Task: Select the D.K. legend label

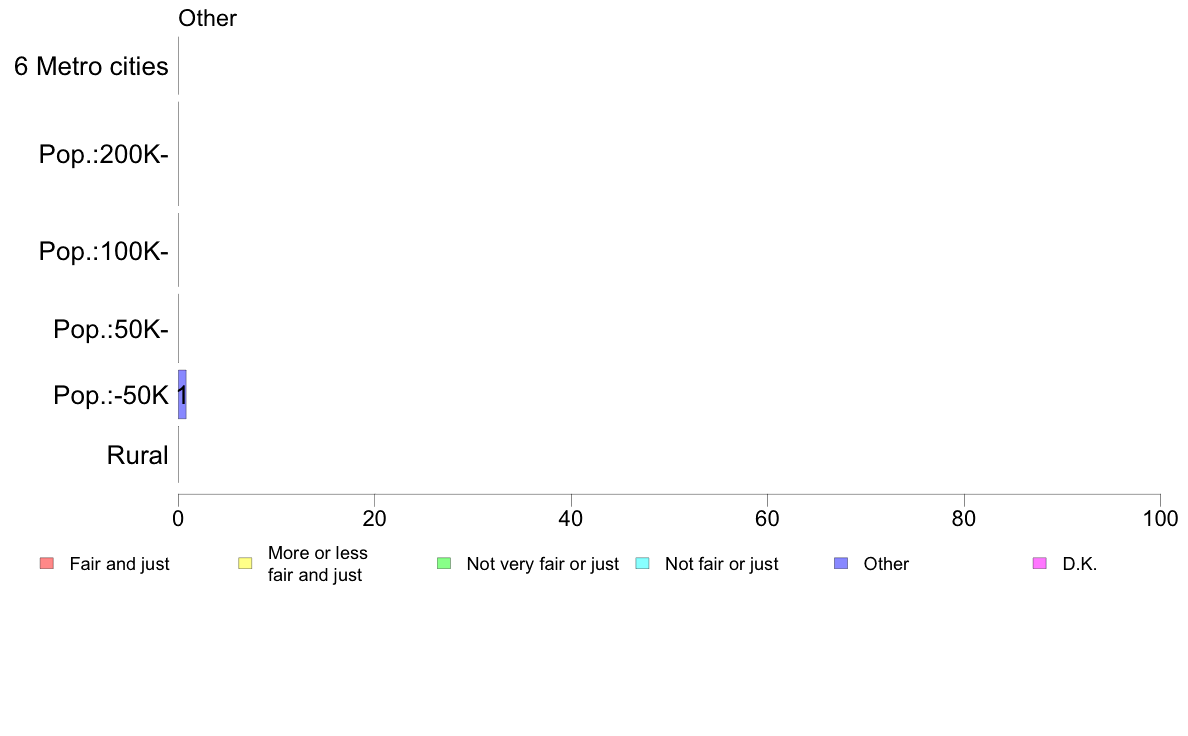Action: pos(1080,564)
